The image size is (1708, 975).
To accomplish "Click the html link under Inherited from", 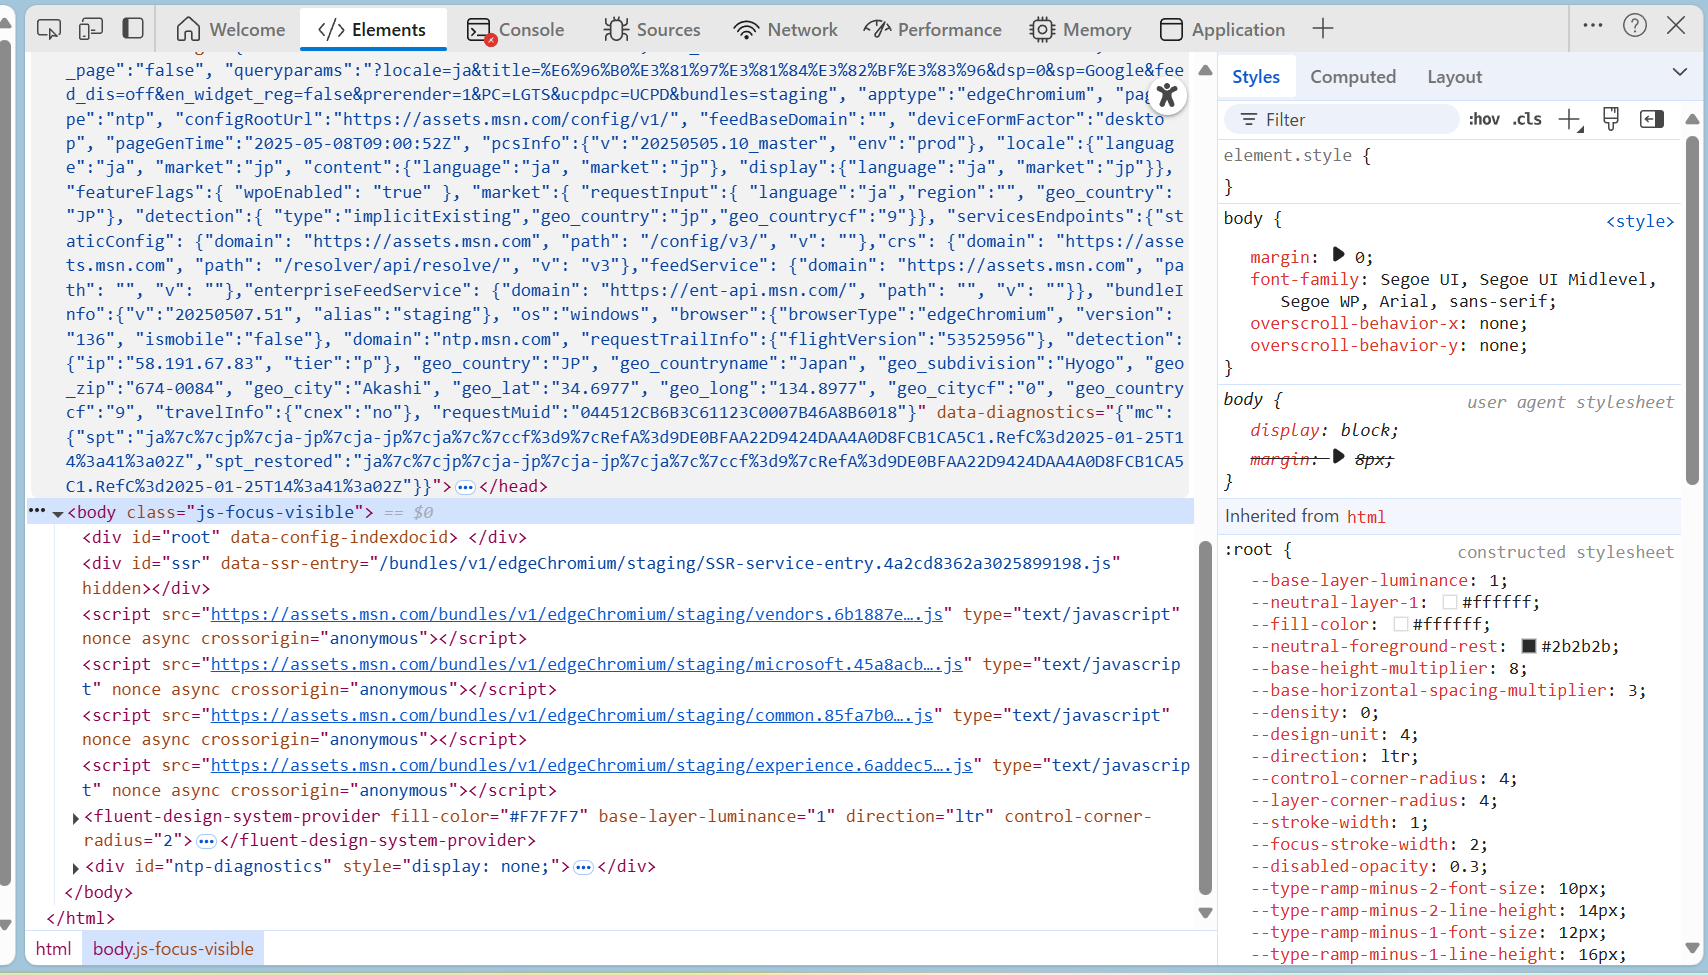I will [x=1366, y=517].
